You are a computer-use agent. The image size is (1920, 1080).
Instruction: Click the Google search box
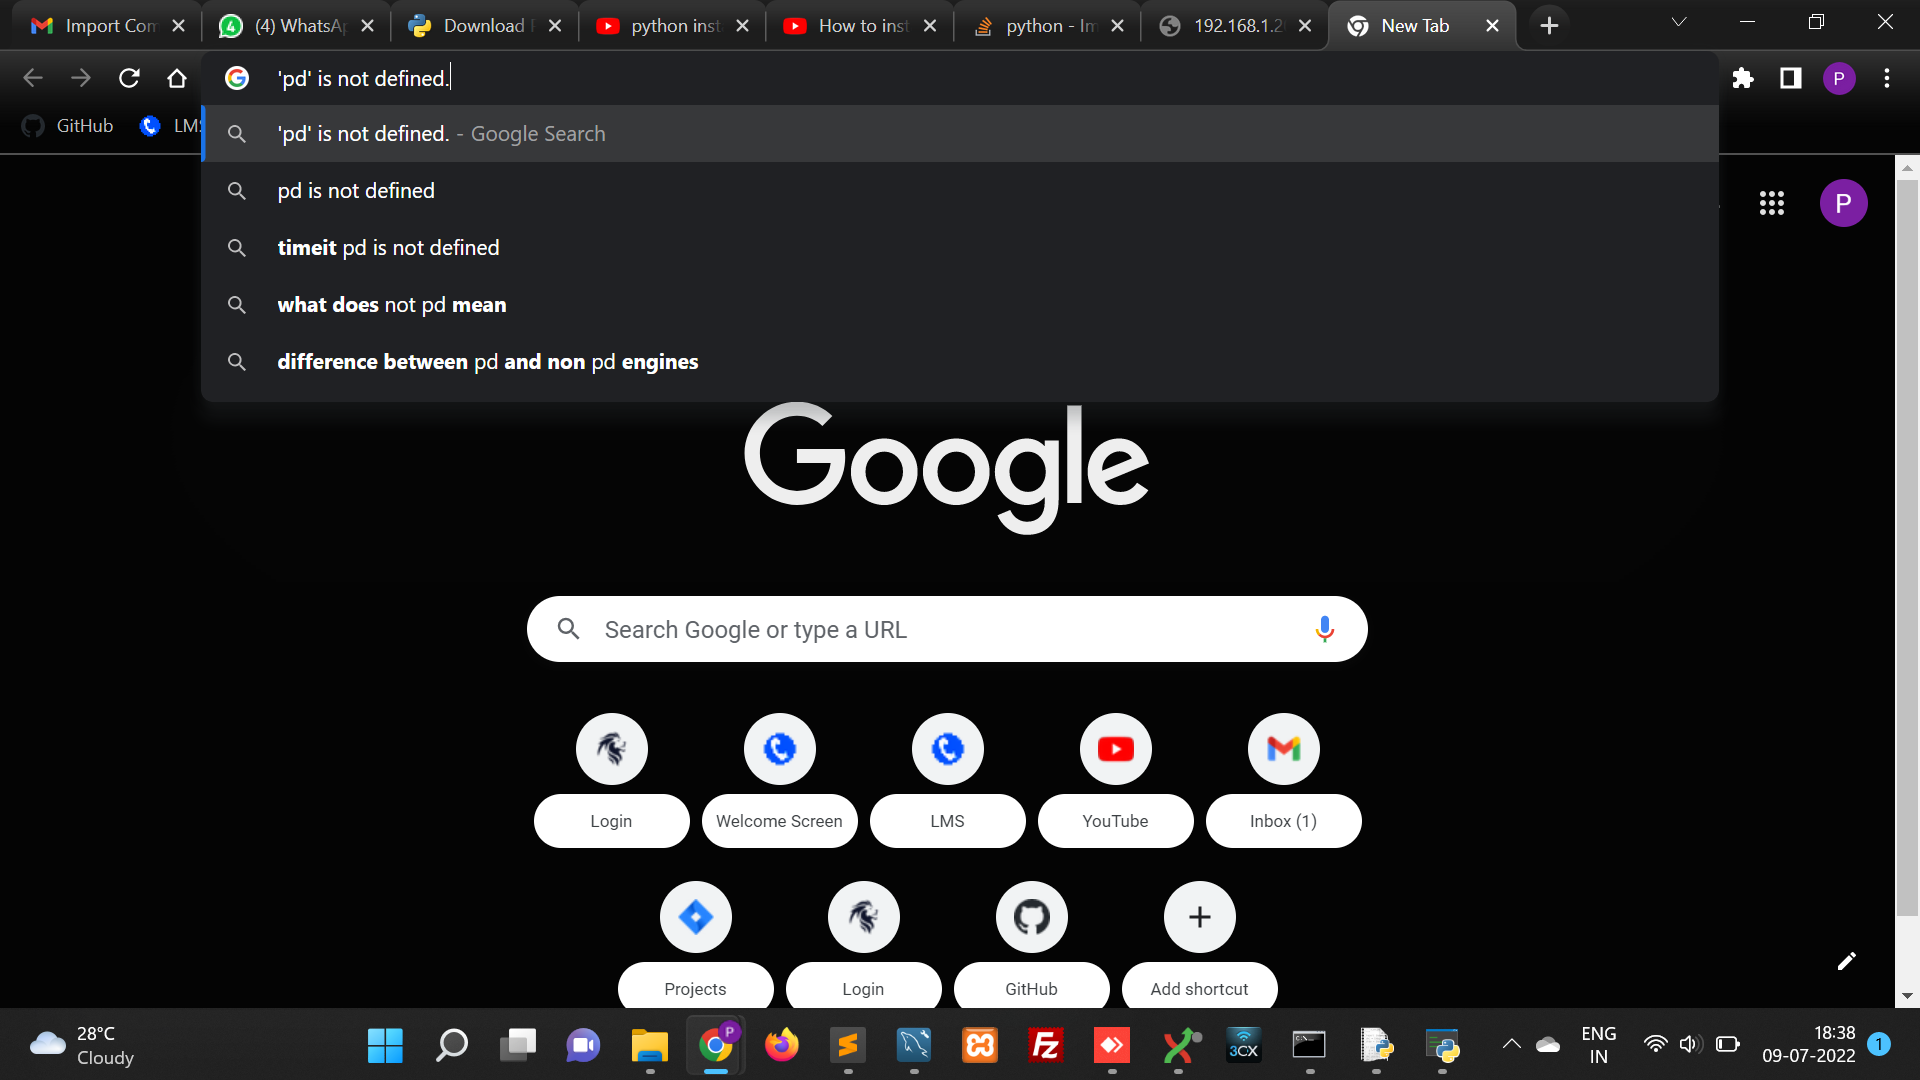pos(945,630)
